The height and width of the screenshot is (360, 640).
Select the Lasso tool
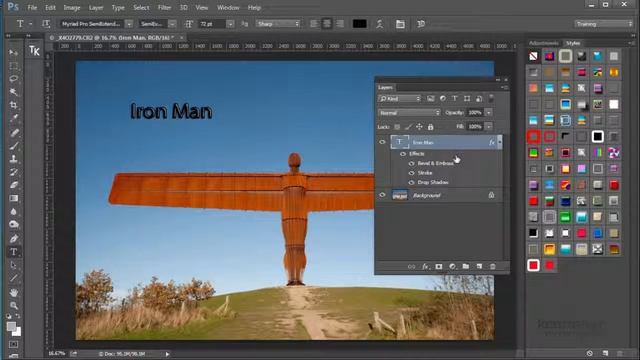point(13,79)
